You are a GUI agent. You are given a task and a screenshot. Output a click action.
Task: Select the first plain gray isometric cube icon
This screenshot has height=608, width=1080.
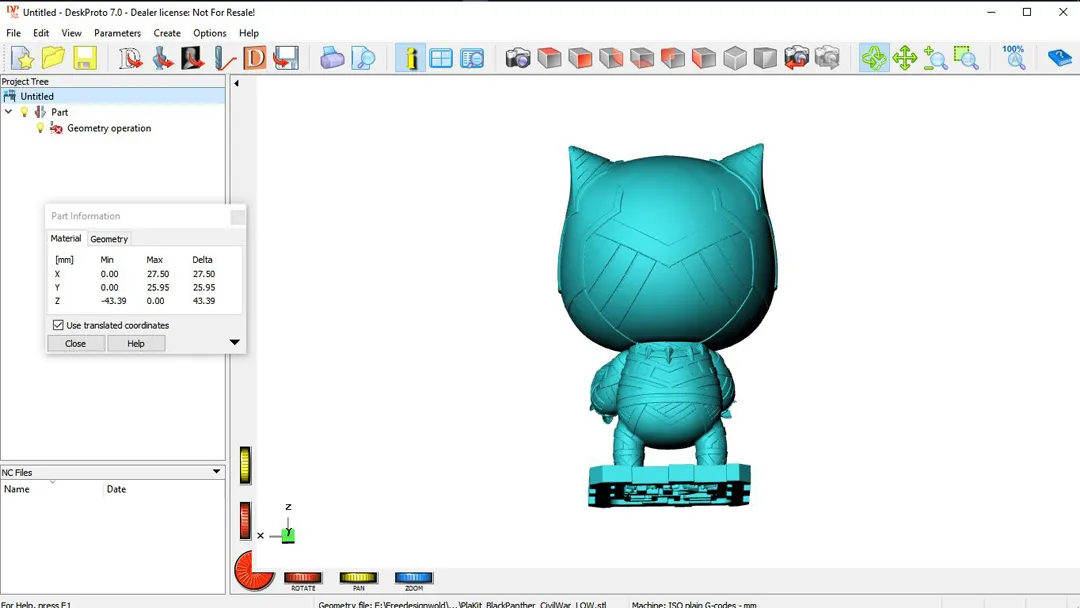click(x=735, y=59)
